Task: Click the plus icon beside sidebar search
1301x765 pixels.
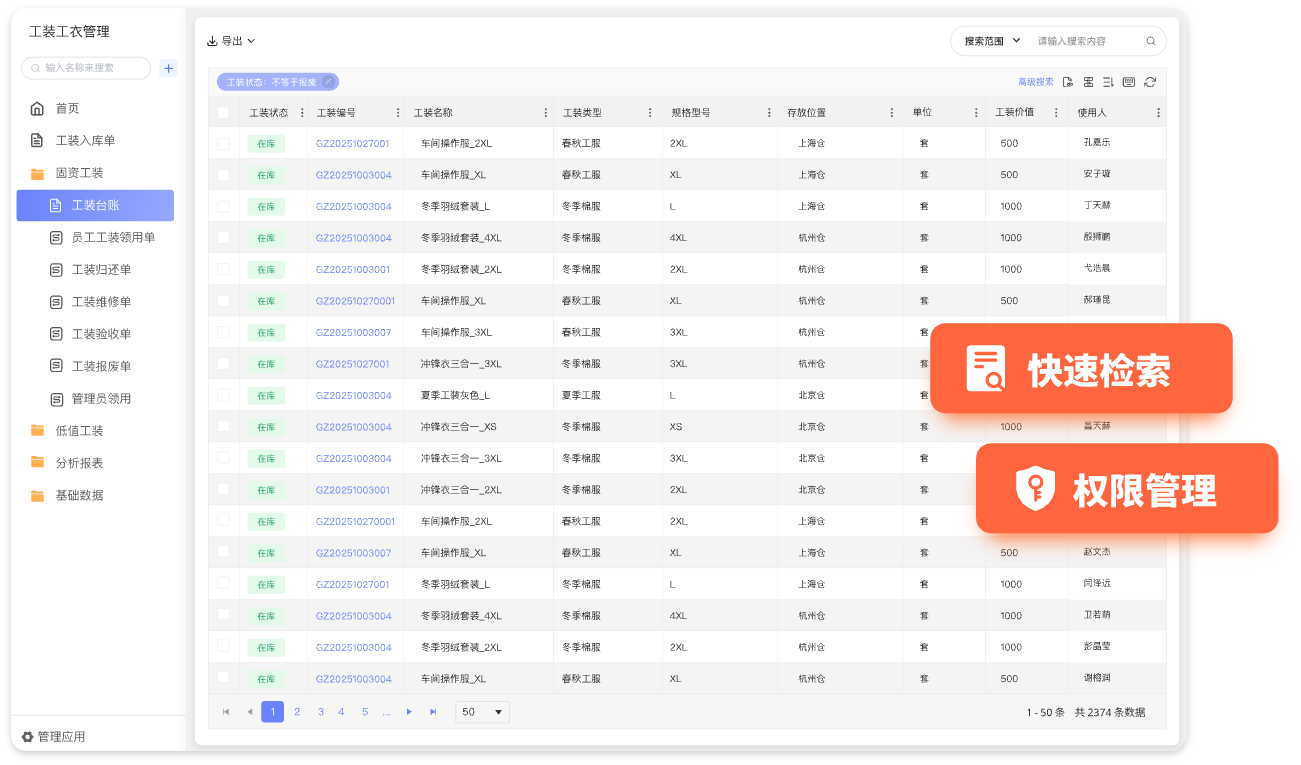Action: (168, 68)
